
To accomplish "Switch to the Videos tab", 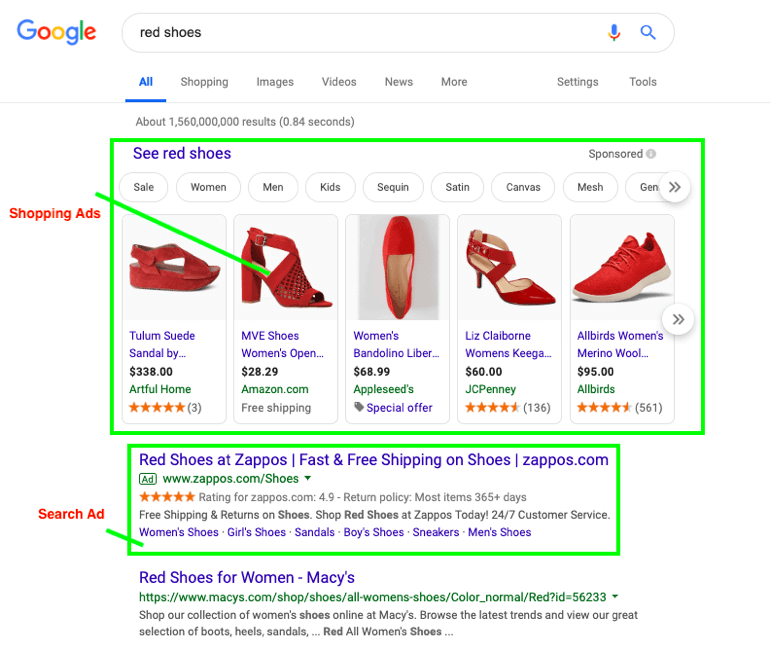I will coord(339,82).
